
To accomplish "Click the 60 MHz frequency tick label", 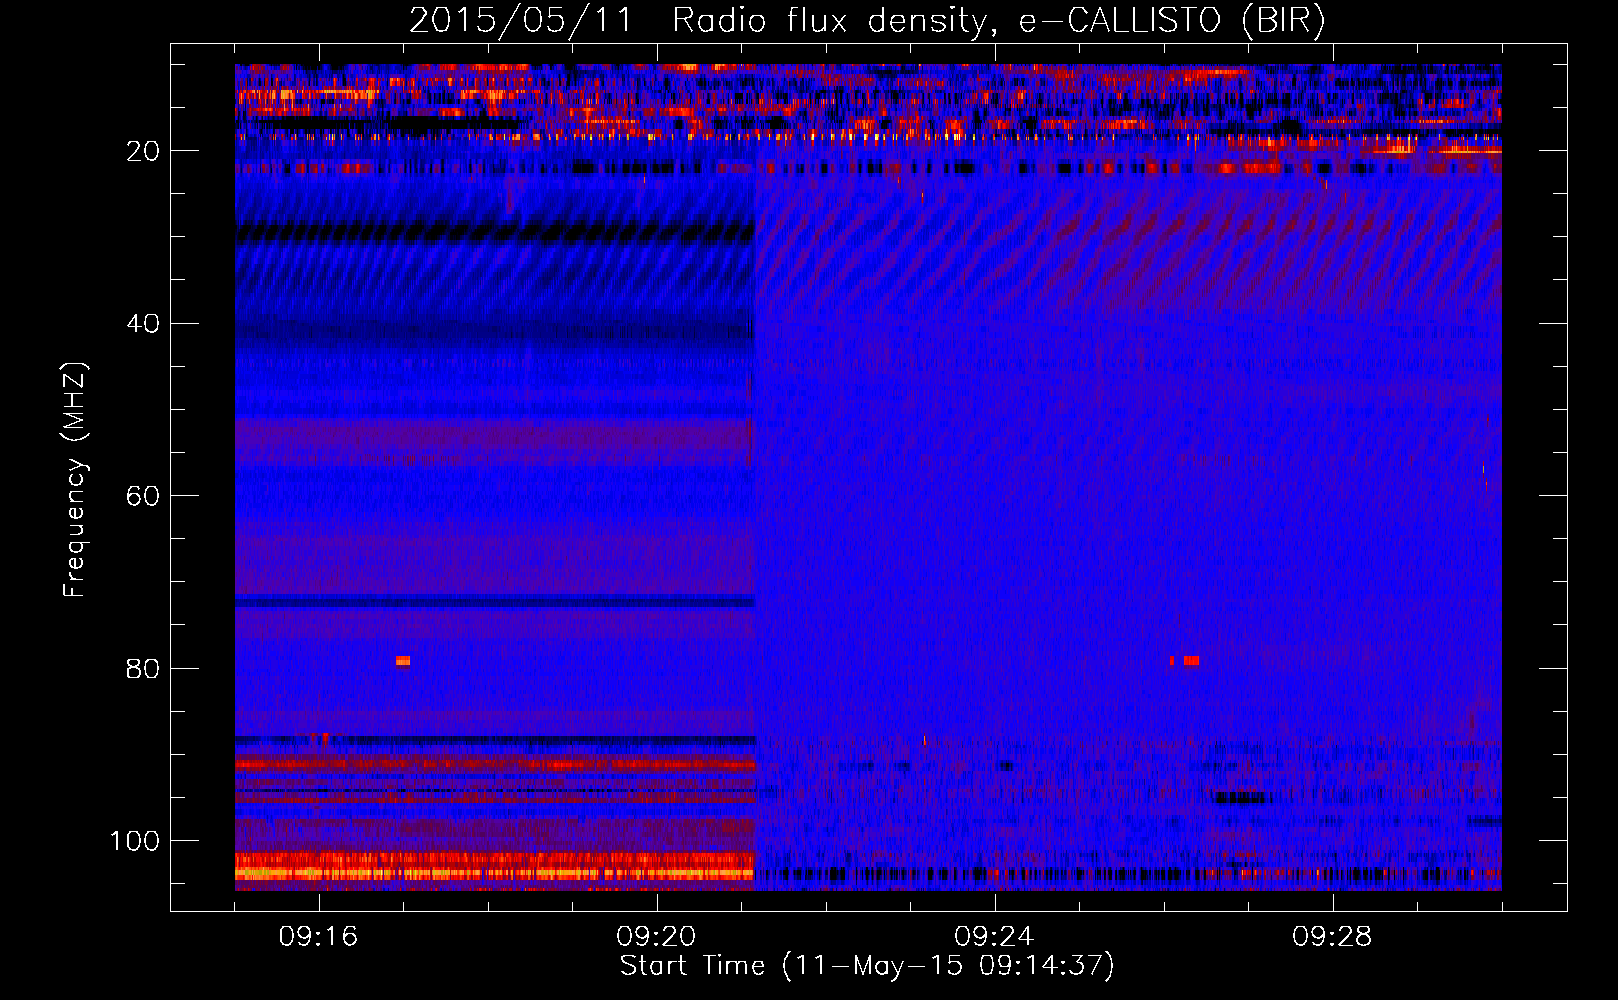I will point(143,497).
